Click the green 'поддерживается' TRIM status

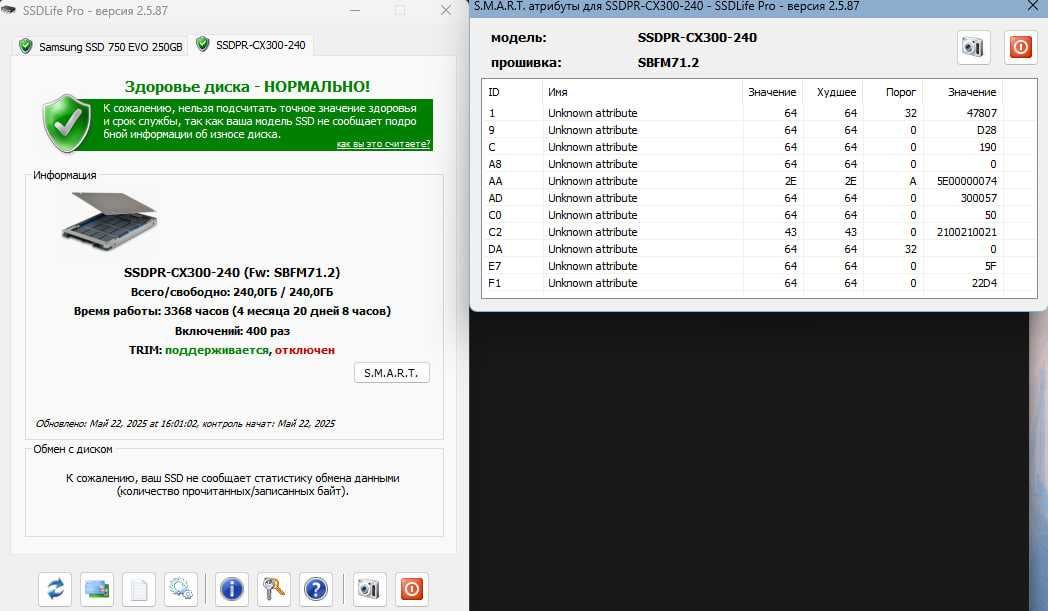coord(217,350)
